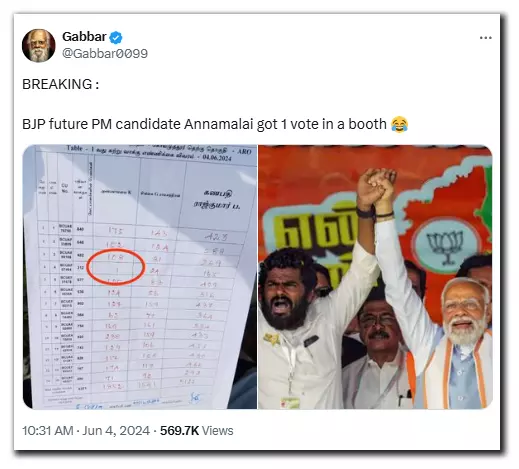Click the 04.06.2024 date on the sheet
Viewport: 519px width, 469px height.
tap(217, 158)
